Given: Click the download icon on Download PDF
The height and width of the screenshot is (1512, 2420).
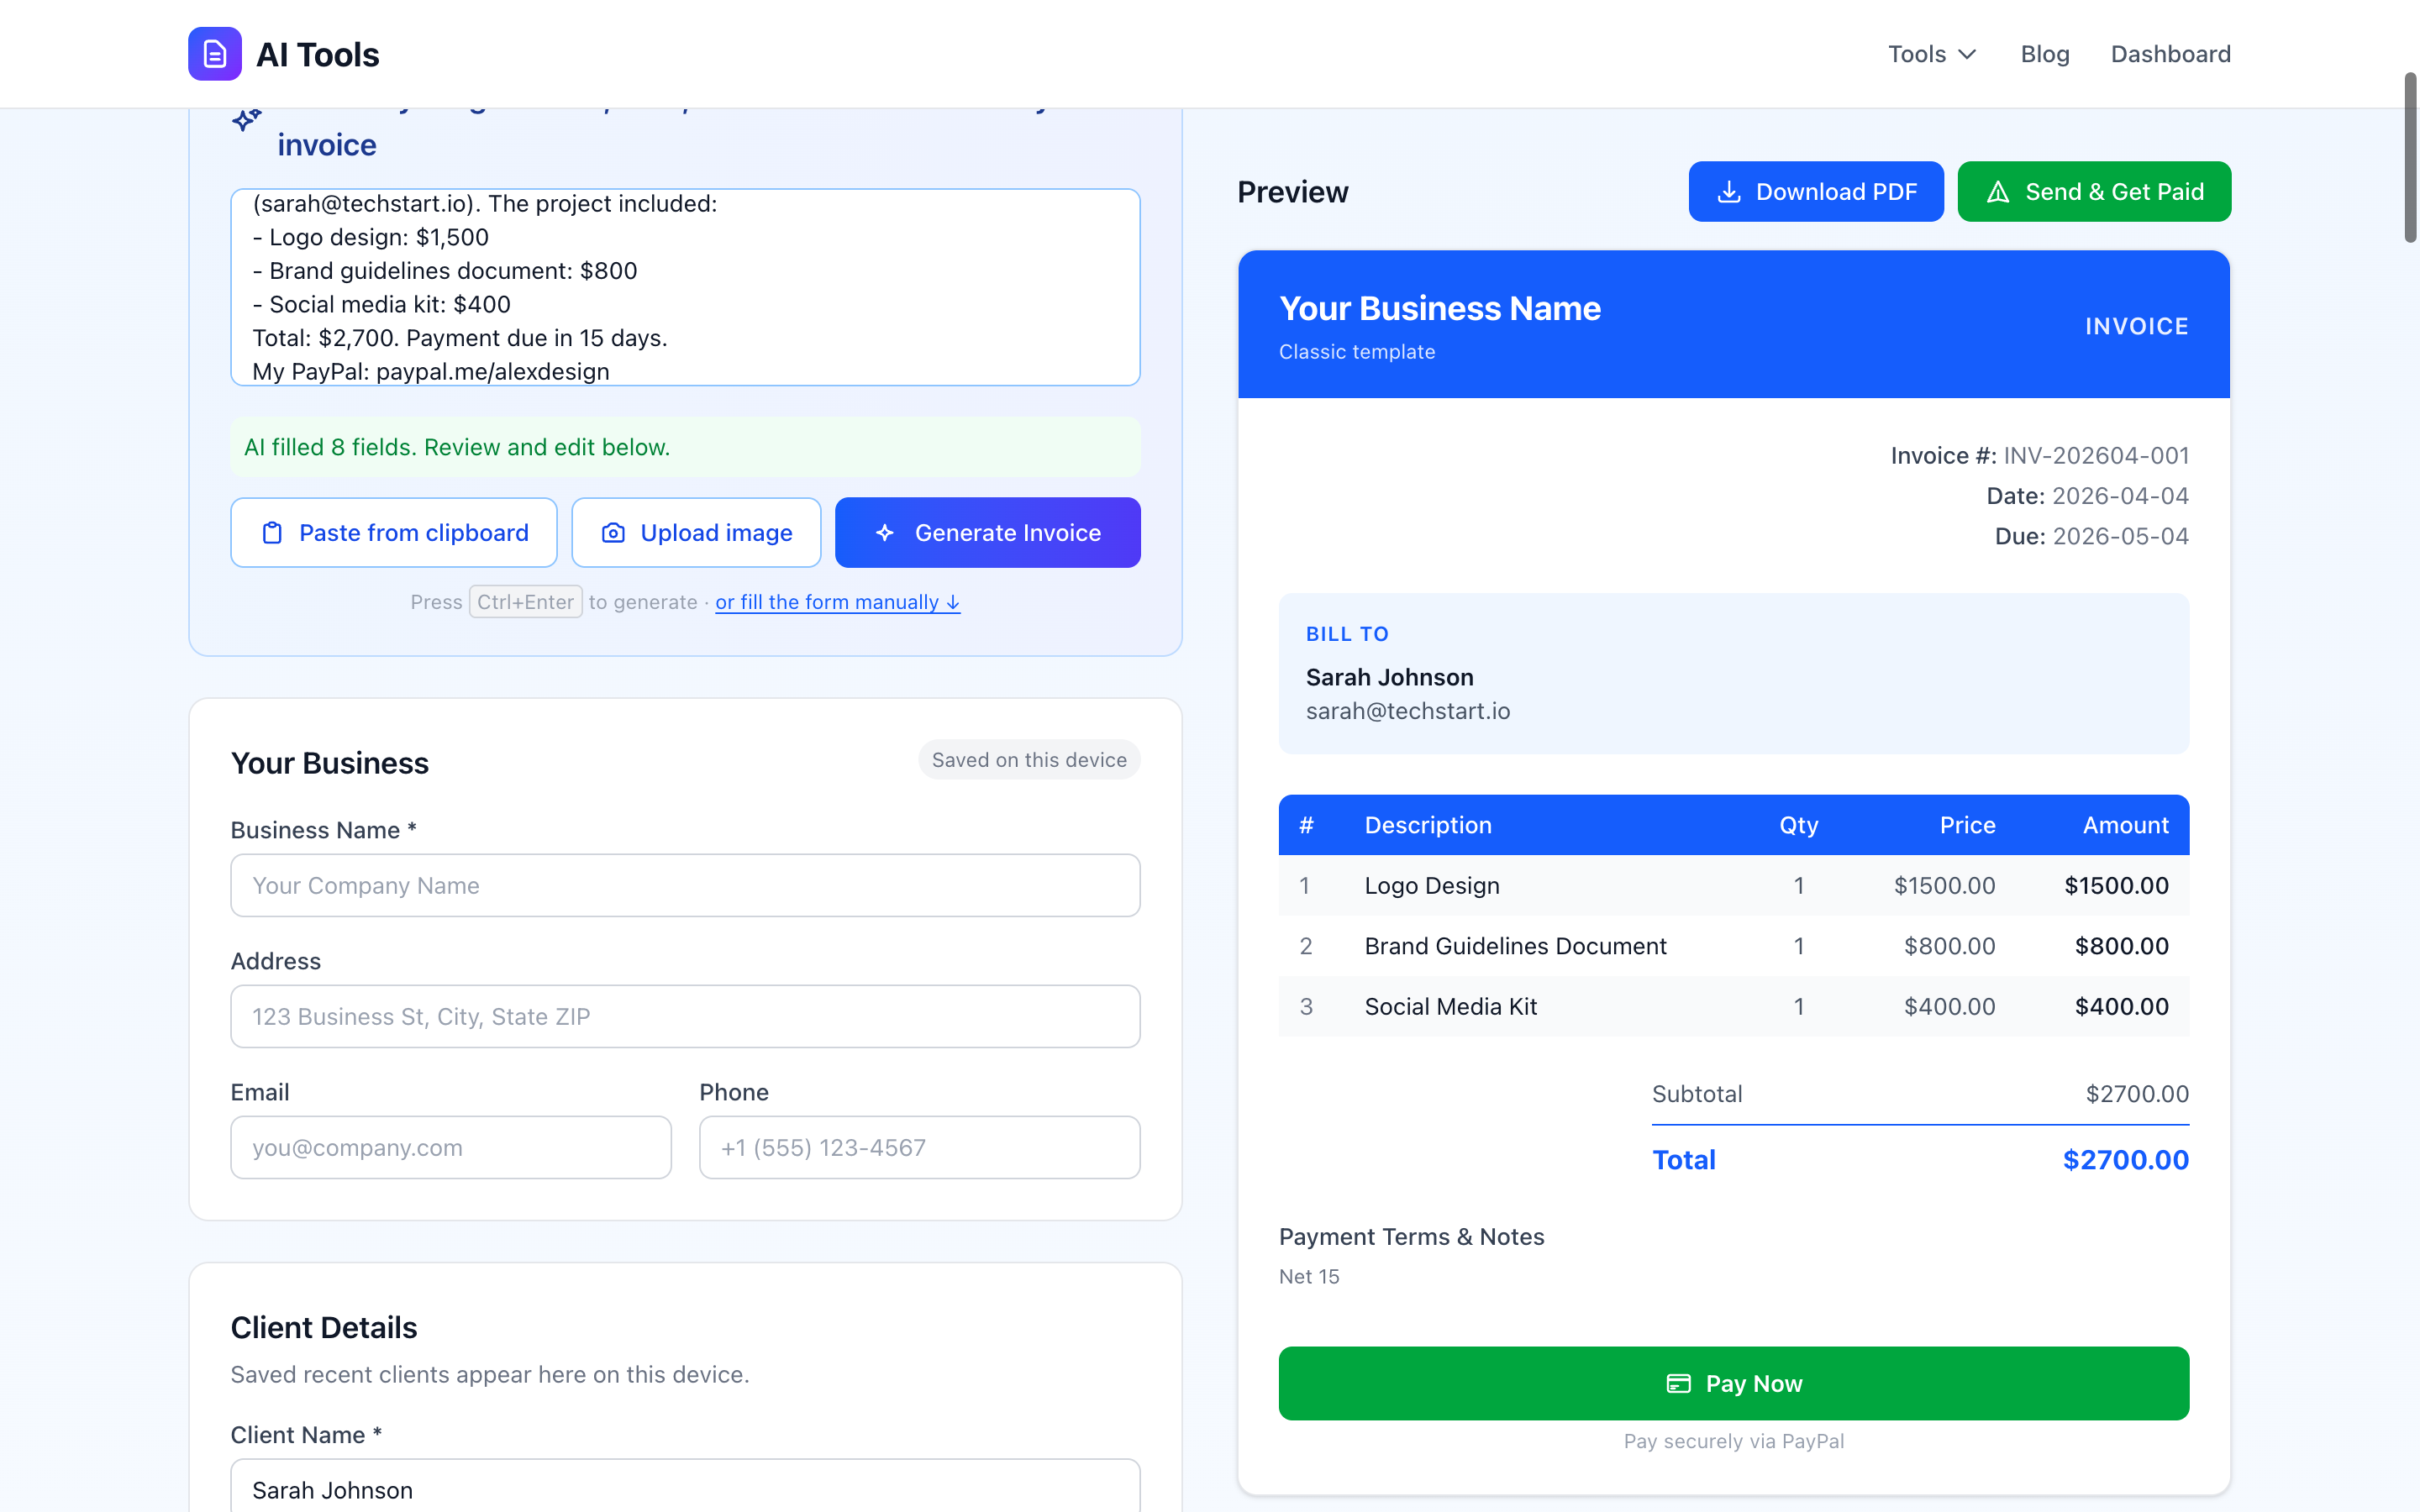Looking at the screenshot, I should pos(1729,191).
